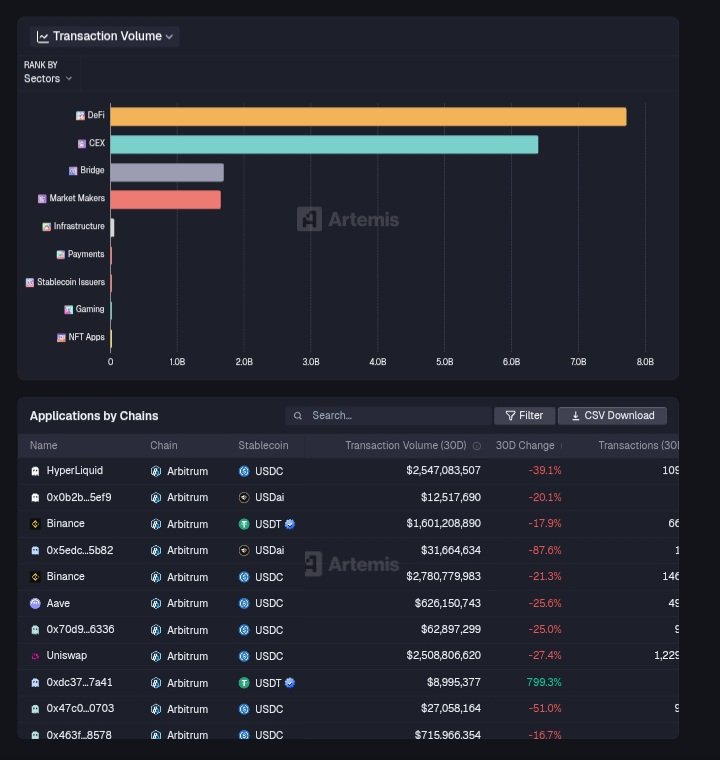This screenshot has width=720, height=760.
Task: Click the DeFi sector icon
Action: click(80, 115)
